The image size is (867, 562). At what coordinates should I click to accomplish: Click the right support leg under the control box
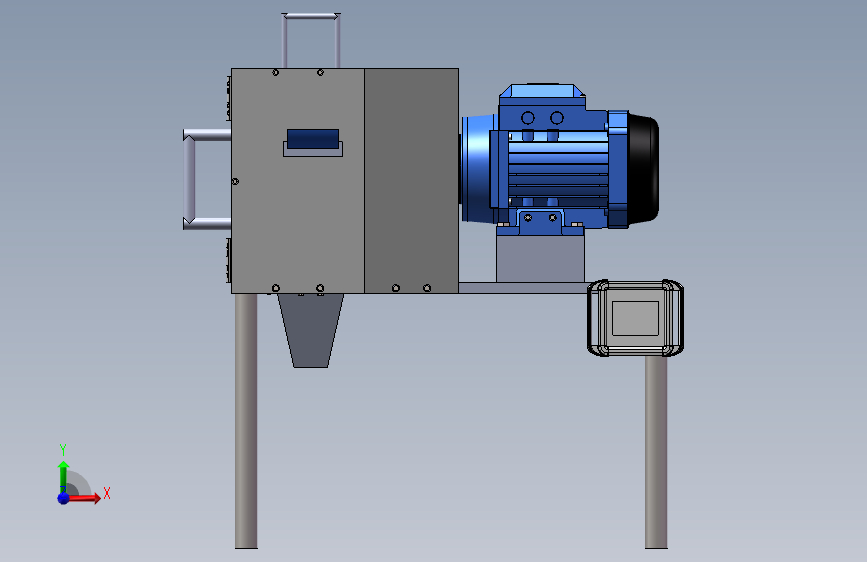656,452
